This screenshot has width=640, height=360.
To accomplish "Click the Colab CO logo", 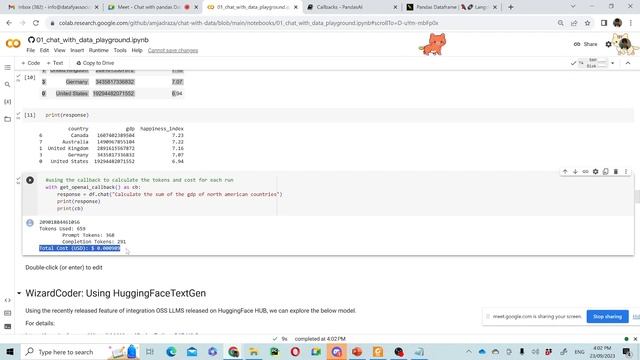I will pos(13,43).
